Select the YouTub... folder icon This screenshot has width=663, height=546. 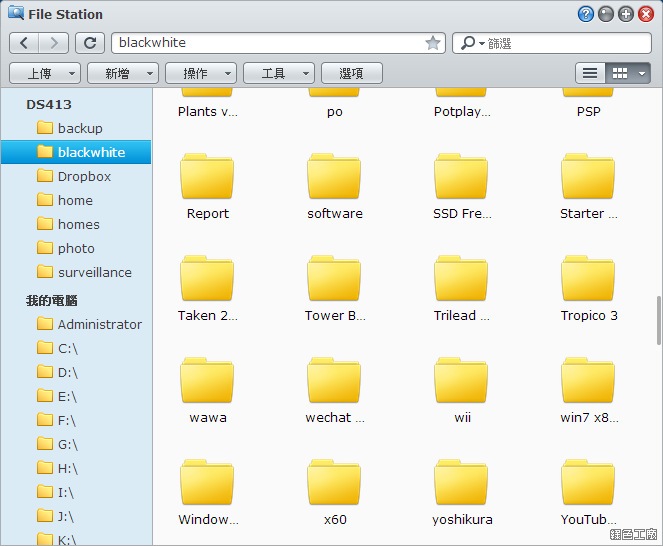point(588,482)
